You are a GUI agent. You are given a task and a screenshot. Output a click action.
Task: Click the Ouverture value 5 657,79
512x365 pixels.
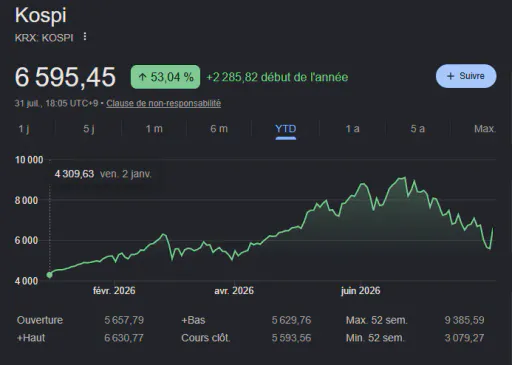(124, 320)
